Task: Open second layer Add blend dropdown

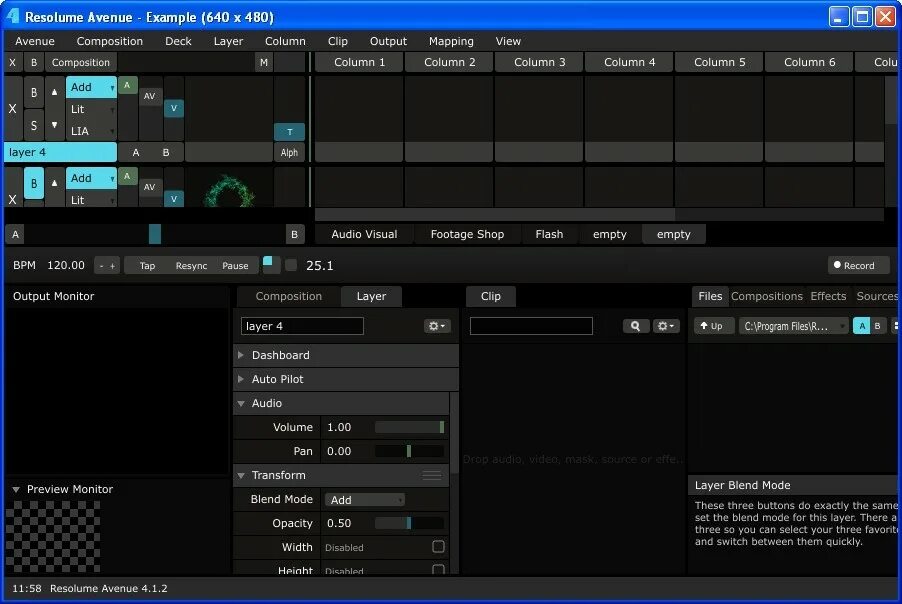Action: (x=91, y=178)
